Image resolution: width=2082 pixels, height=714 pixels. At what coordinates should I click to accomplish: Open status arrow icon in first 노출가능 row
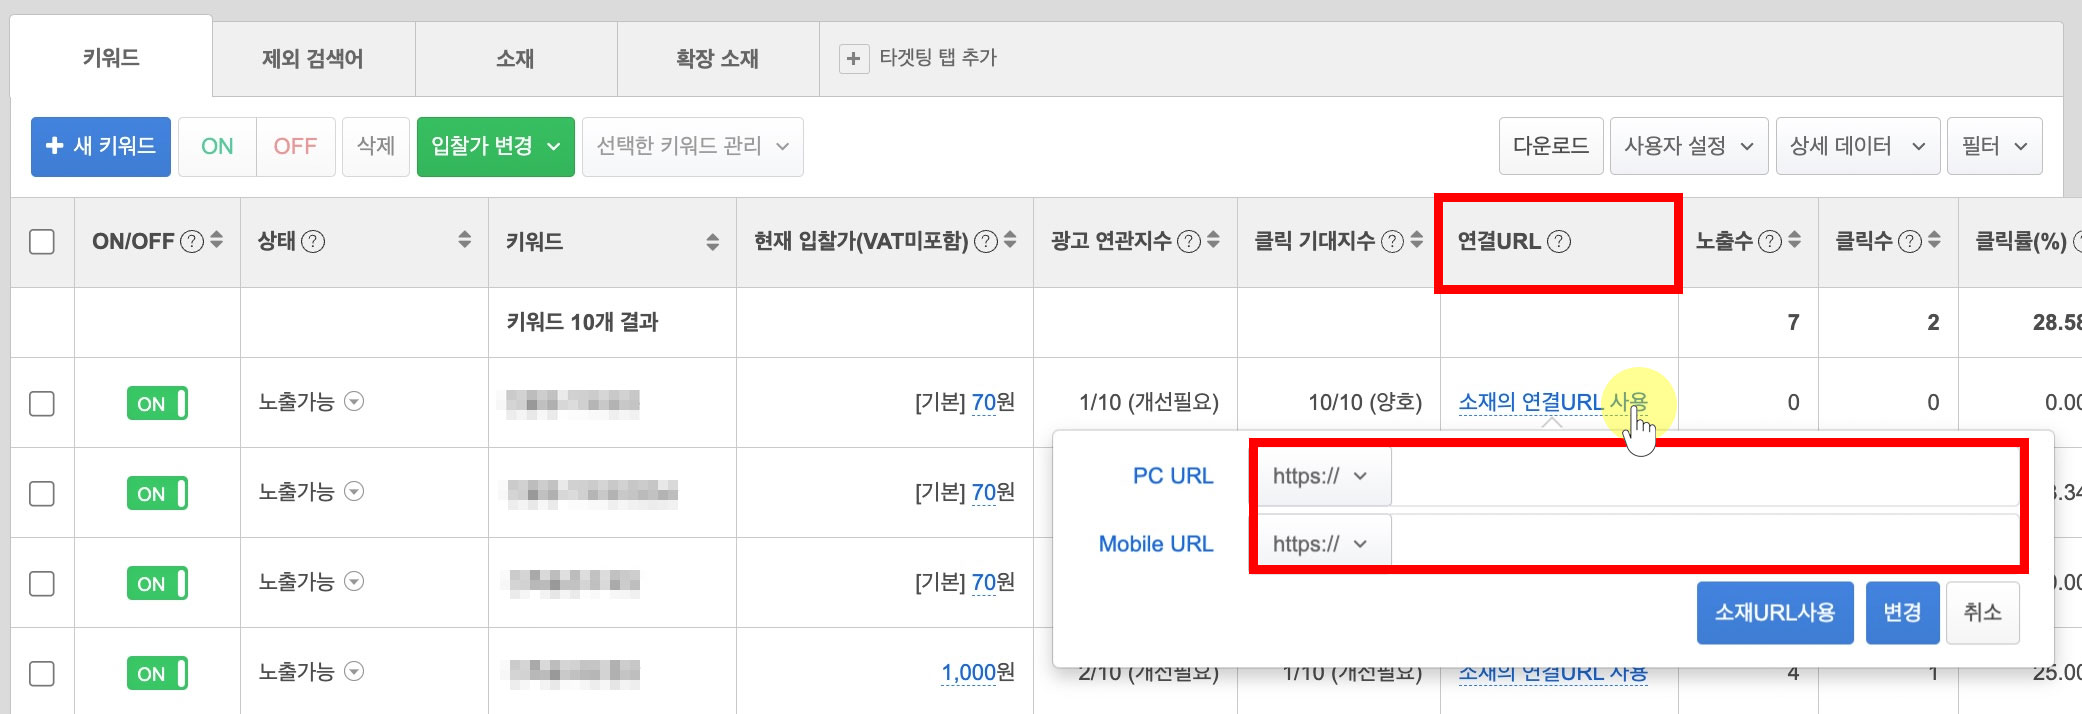point(354,402)
